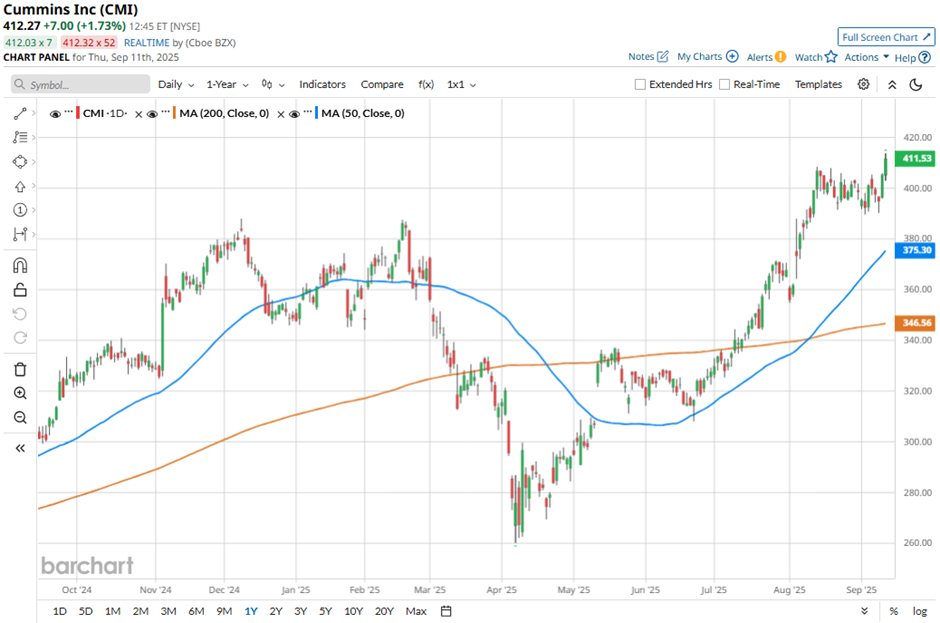Screen dimensions: 940x623
Task: Open the f(x) expressions menu
Action: (x=426, y=85)
